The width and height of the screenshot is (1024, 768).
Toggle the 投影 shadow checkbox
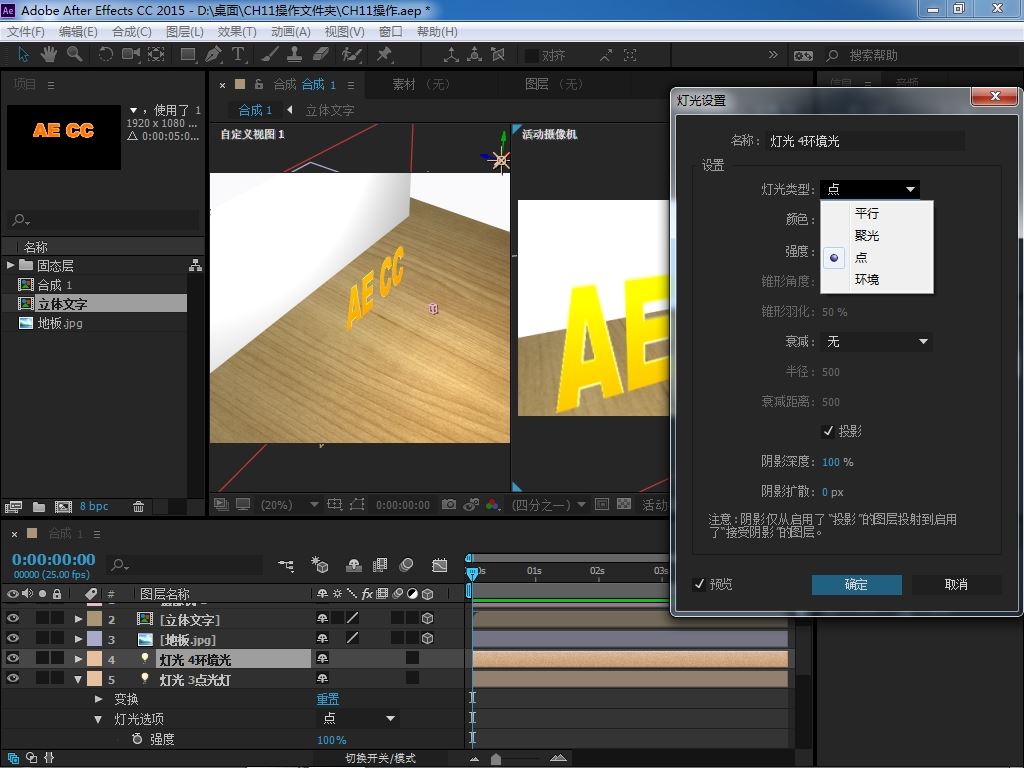point(828,431)
